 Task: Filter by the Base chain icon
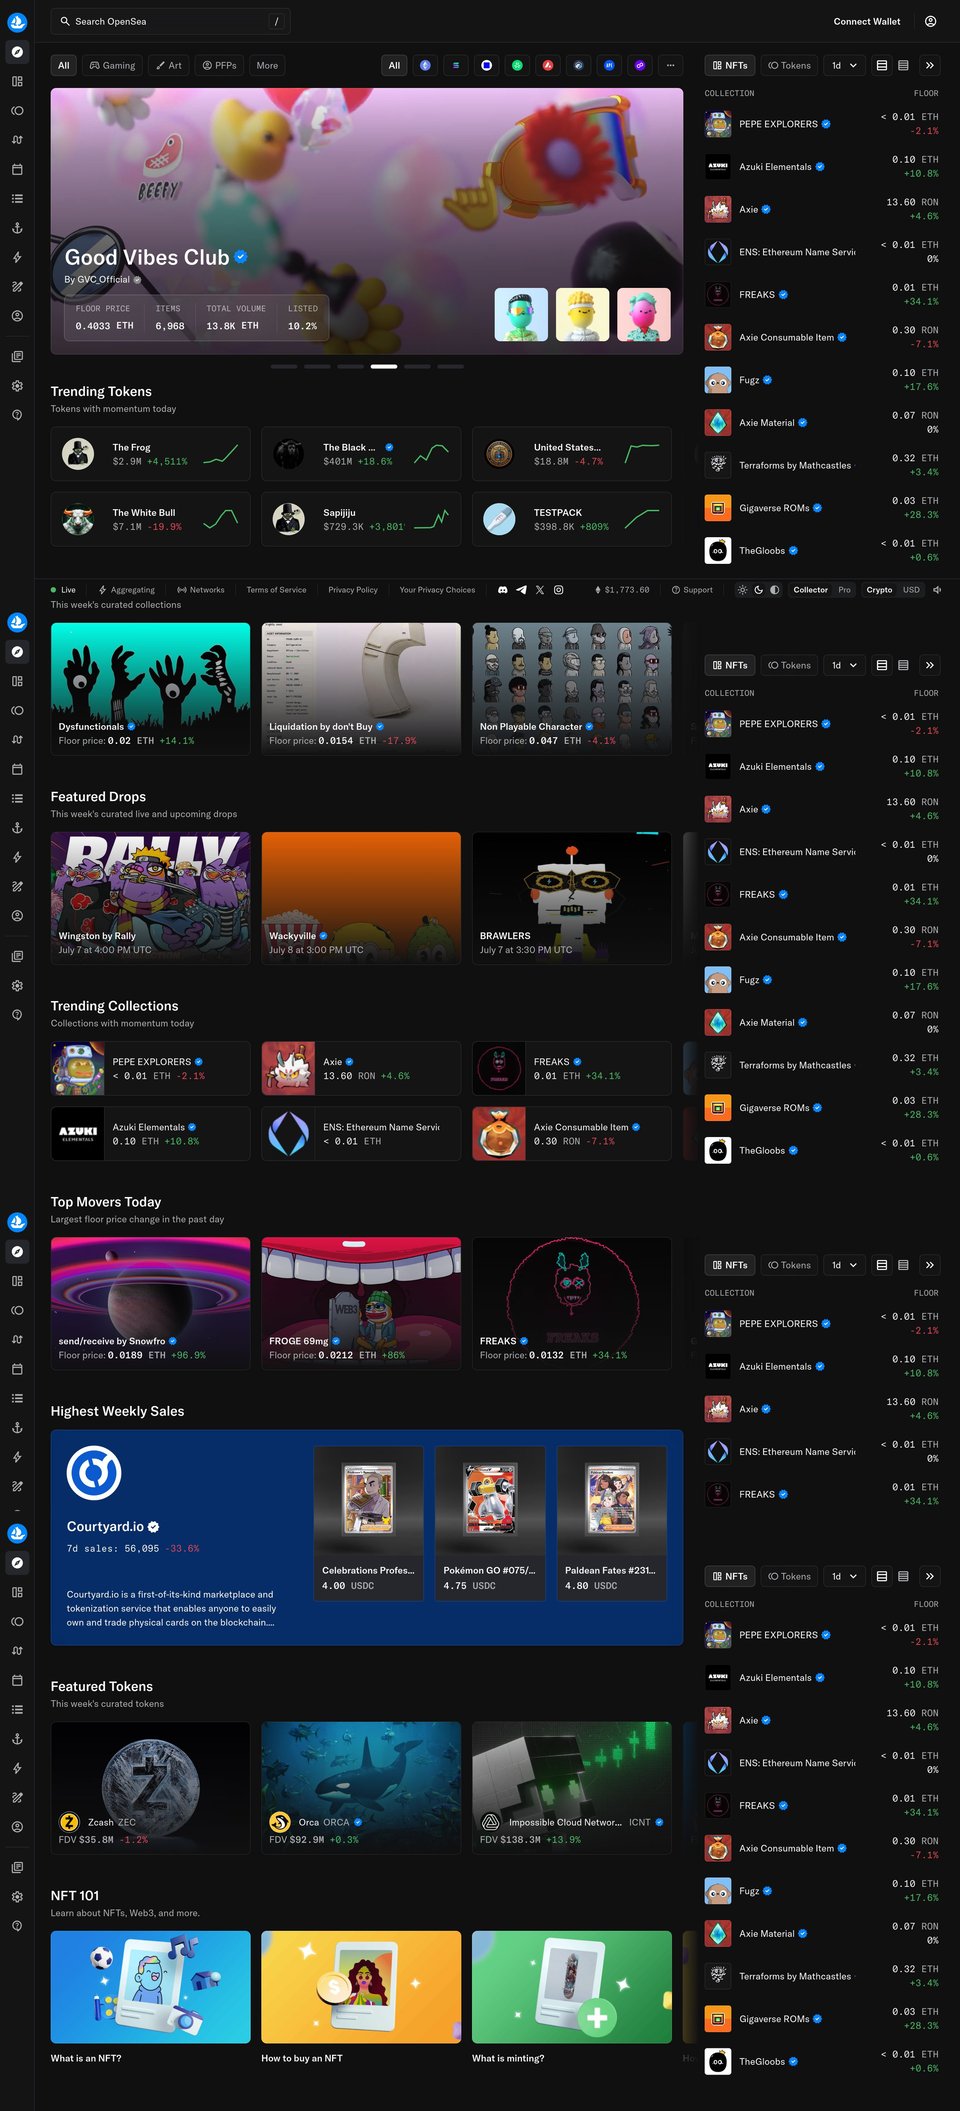(486, 65)
